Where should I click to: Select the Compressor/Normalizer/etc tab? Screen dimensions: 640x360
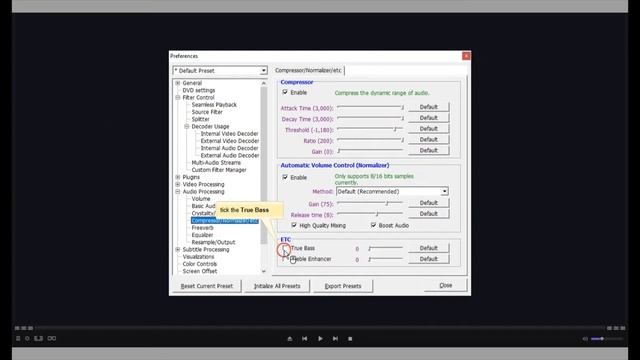[x=309, y=70]
